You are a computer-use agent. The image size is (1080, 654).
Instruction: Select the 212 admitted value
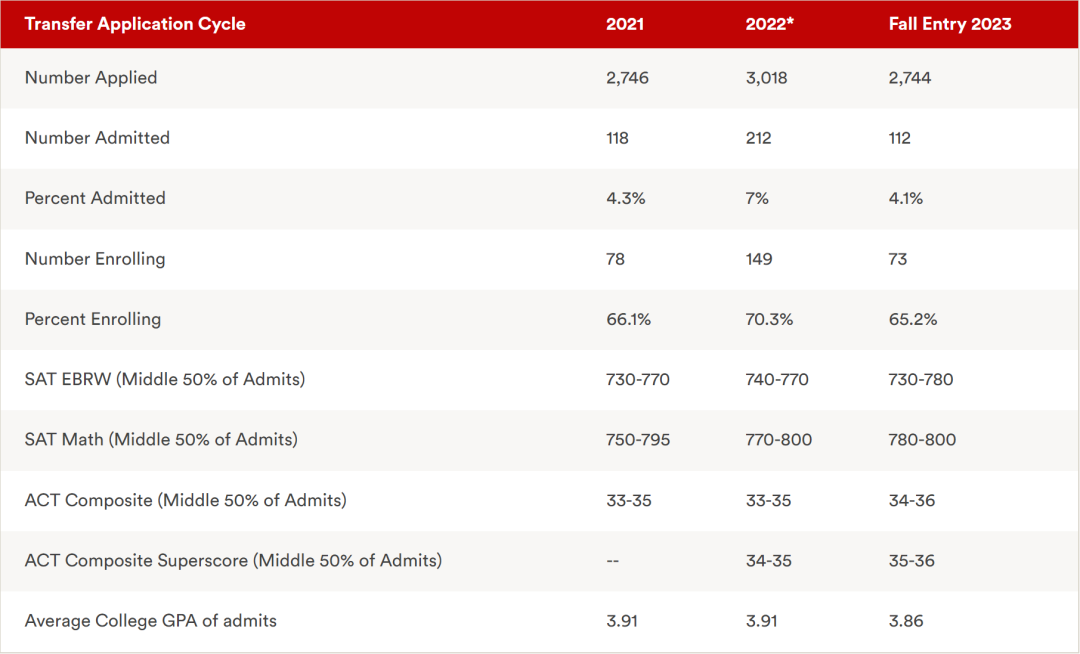click(758, 138)
